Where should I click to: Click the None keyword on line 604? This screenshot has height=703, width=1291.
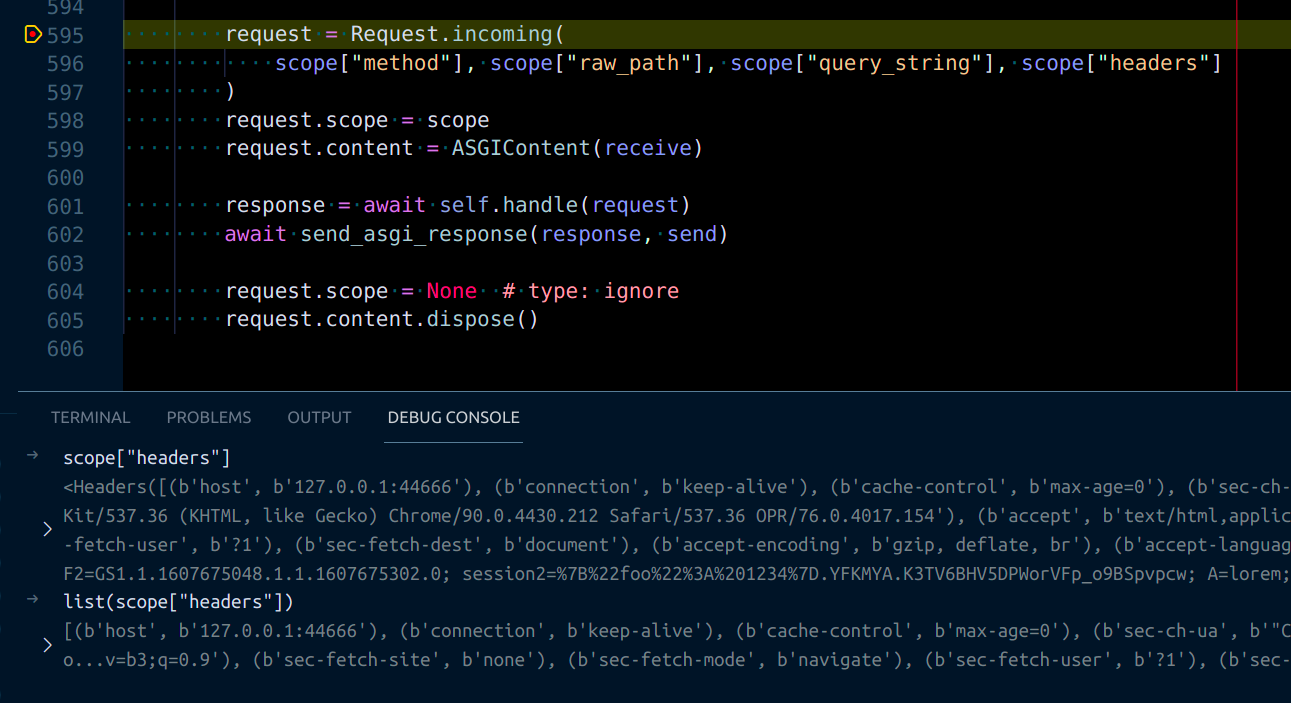click(x=451, y=291)
